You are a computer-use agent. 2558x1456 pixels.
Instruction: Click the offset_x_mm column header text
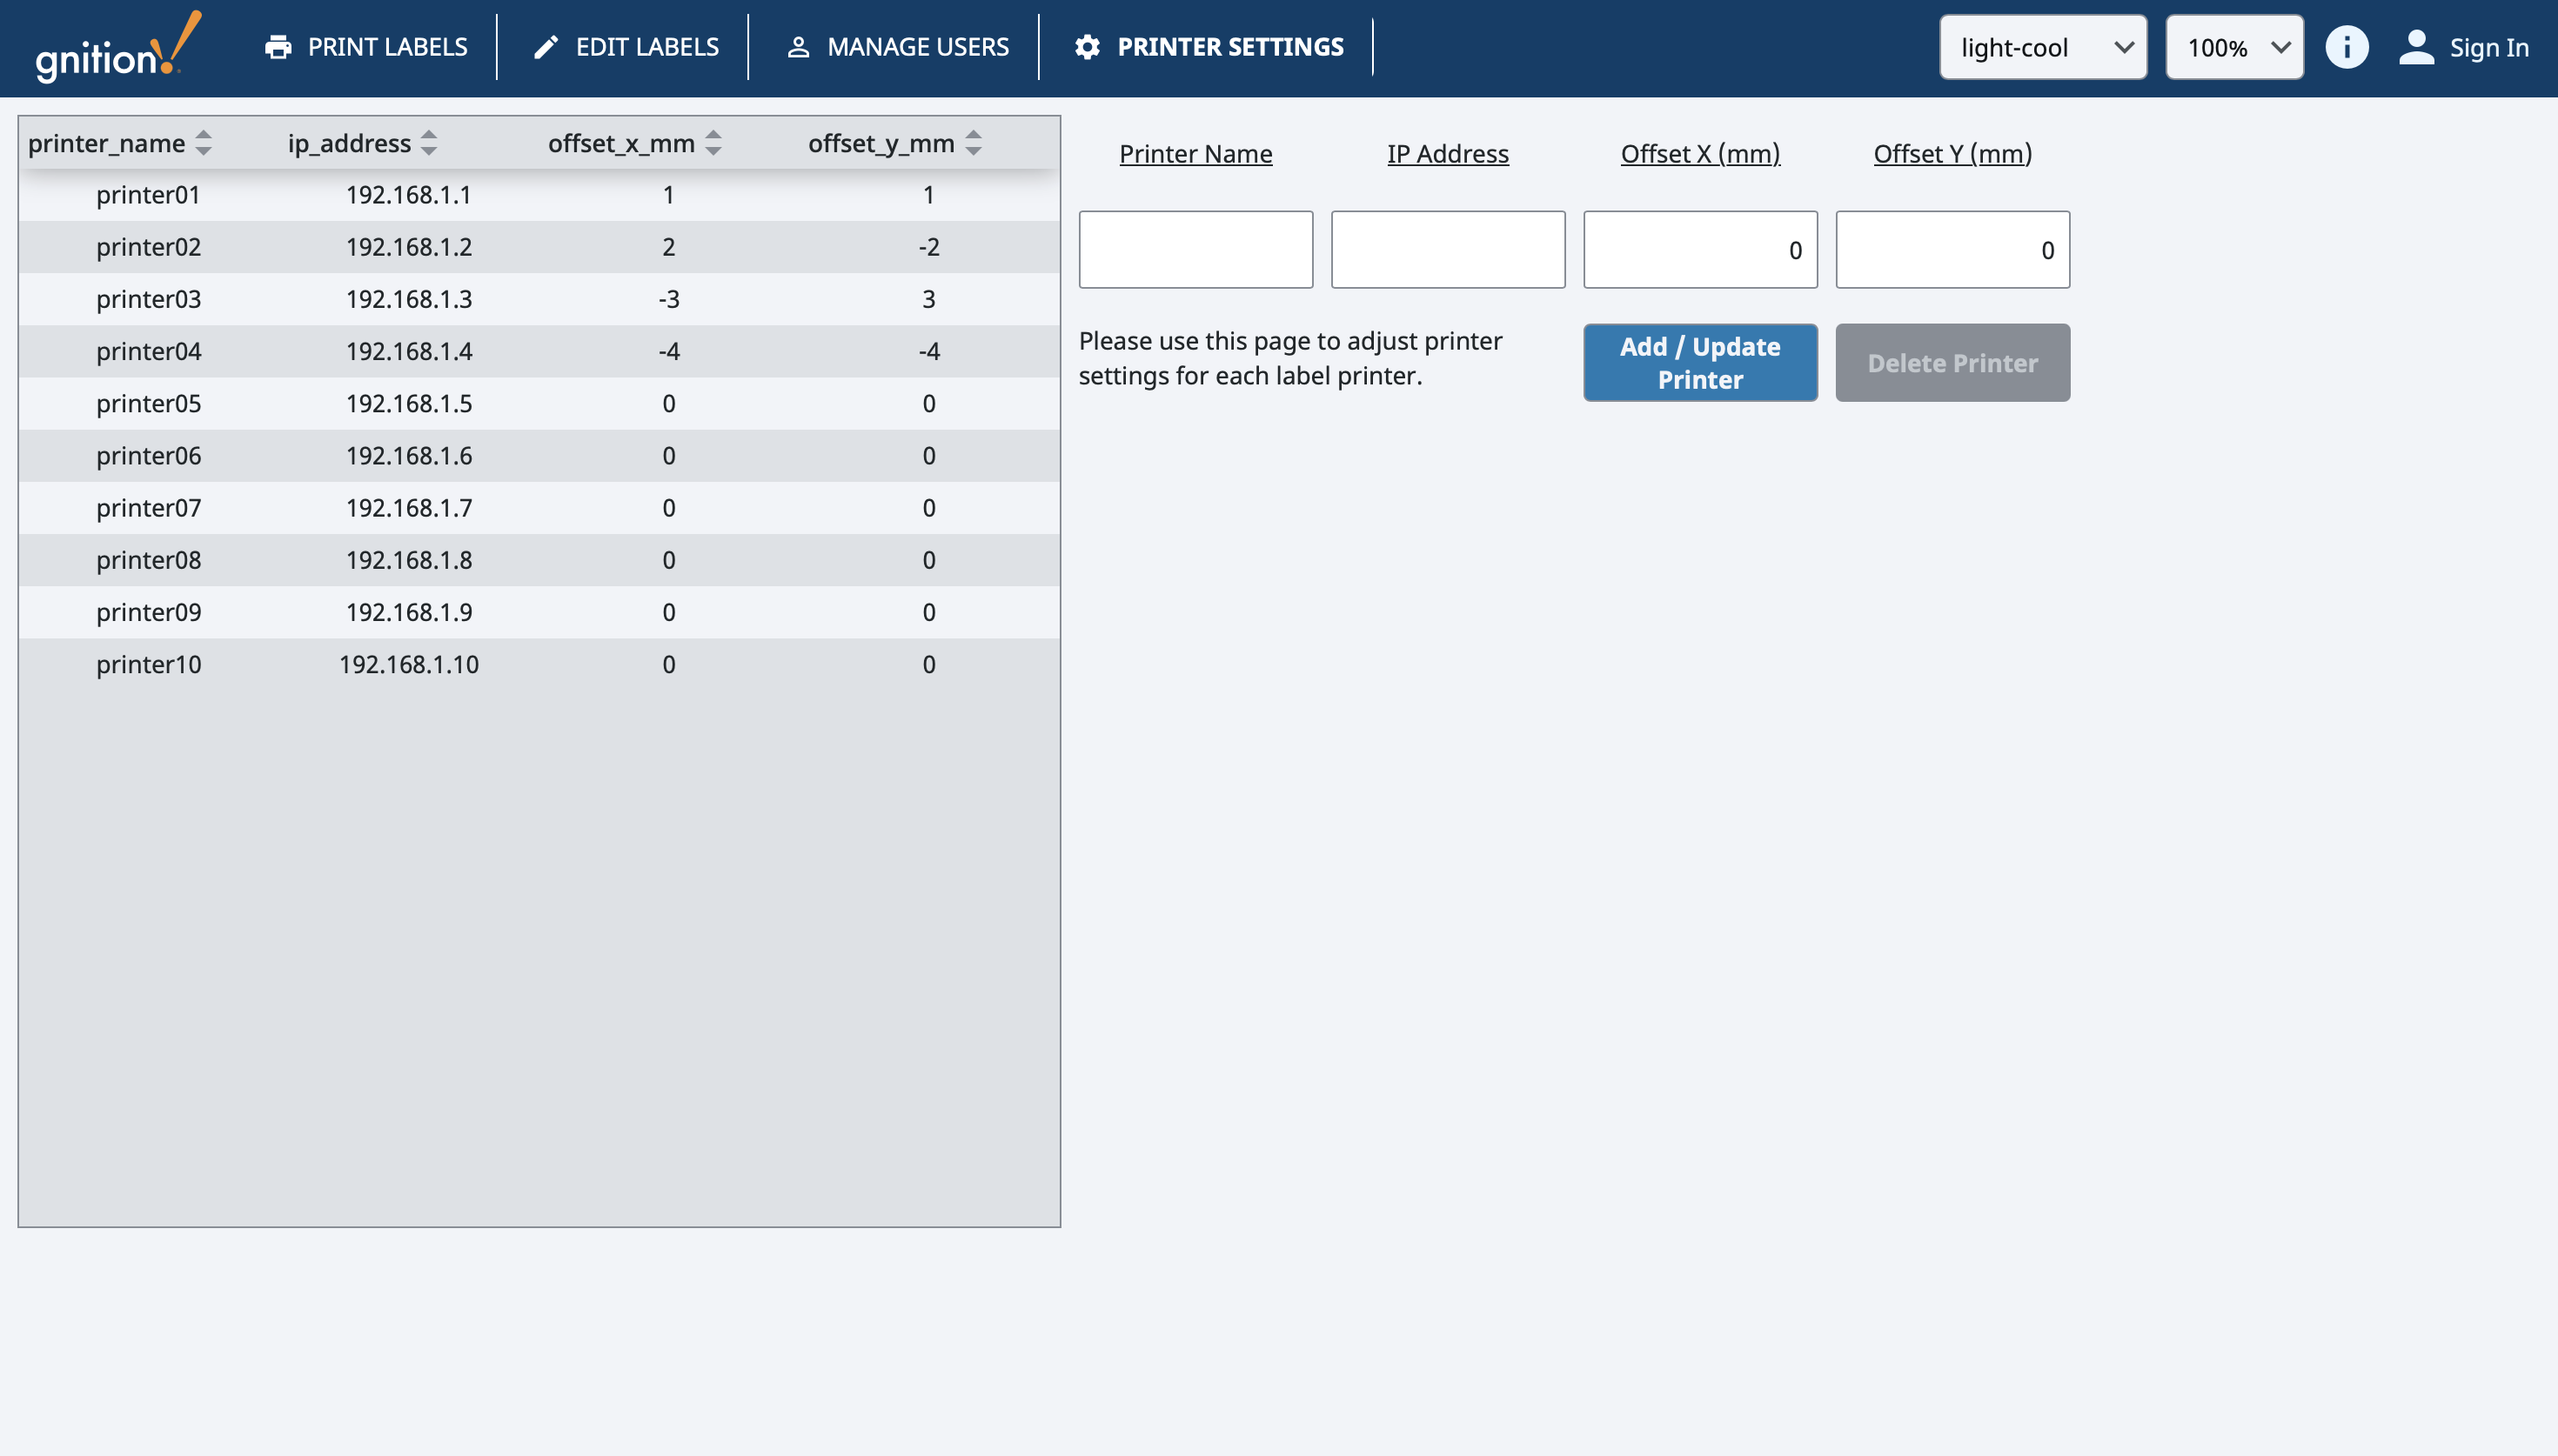(621, 143)
